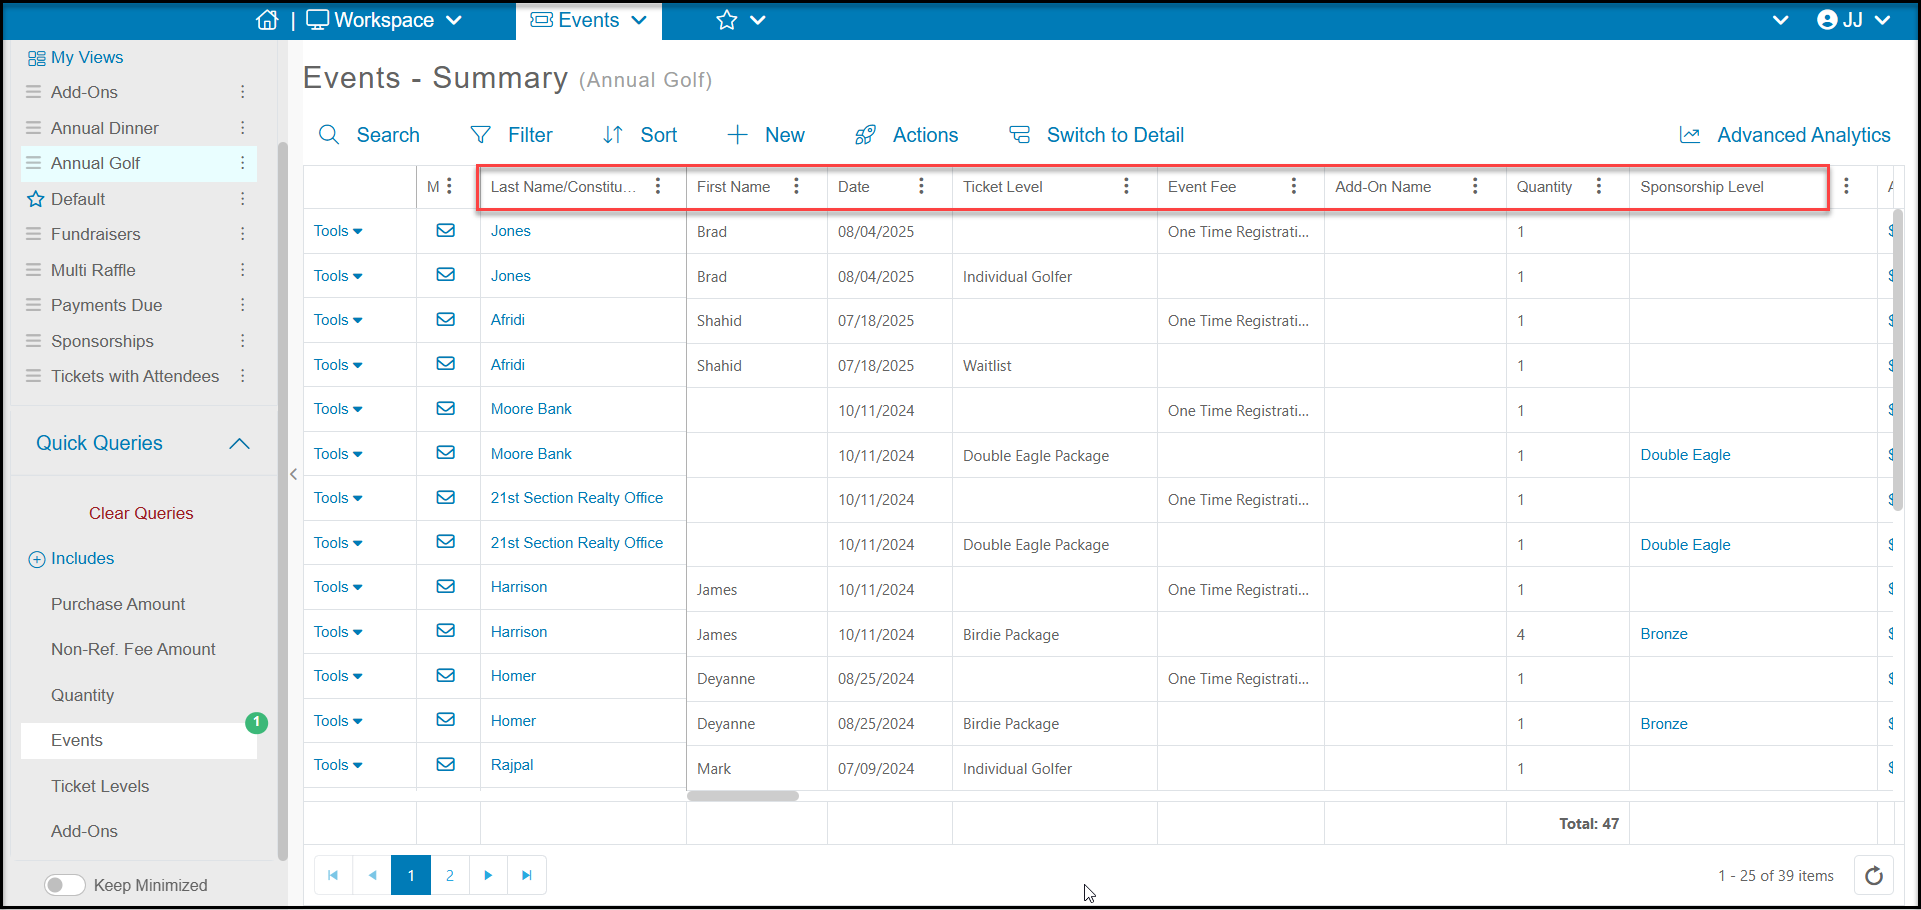Click the left sidebar scrollbar
The image size is (1921, 910).
pyautogui.click(x=283, y=500)
